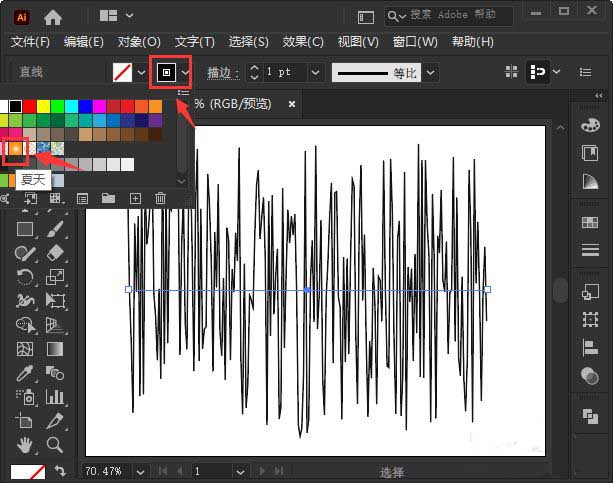Create a new color group folder
Screen dimensions: 613x483
(x=108, y=198)
